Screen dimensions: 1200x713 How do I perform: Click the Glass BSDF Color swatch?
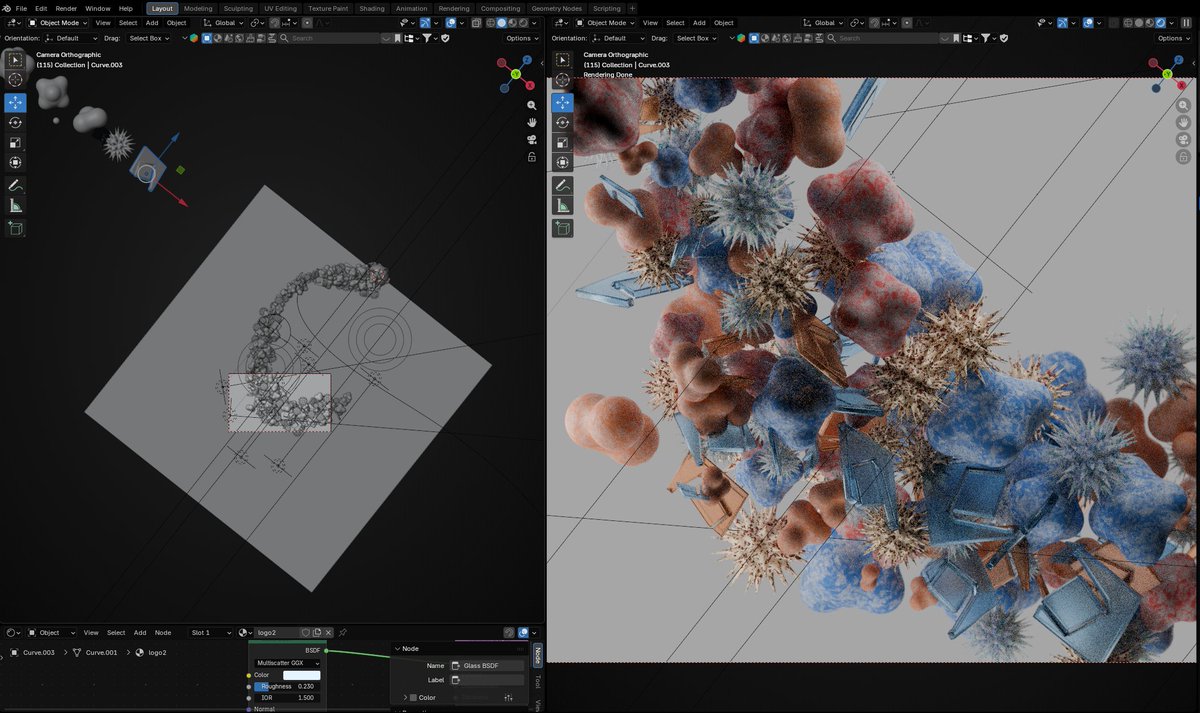[302, 675]
